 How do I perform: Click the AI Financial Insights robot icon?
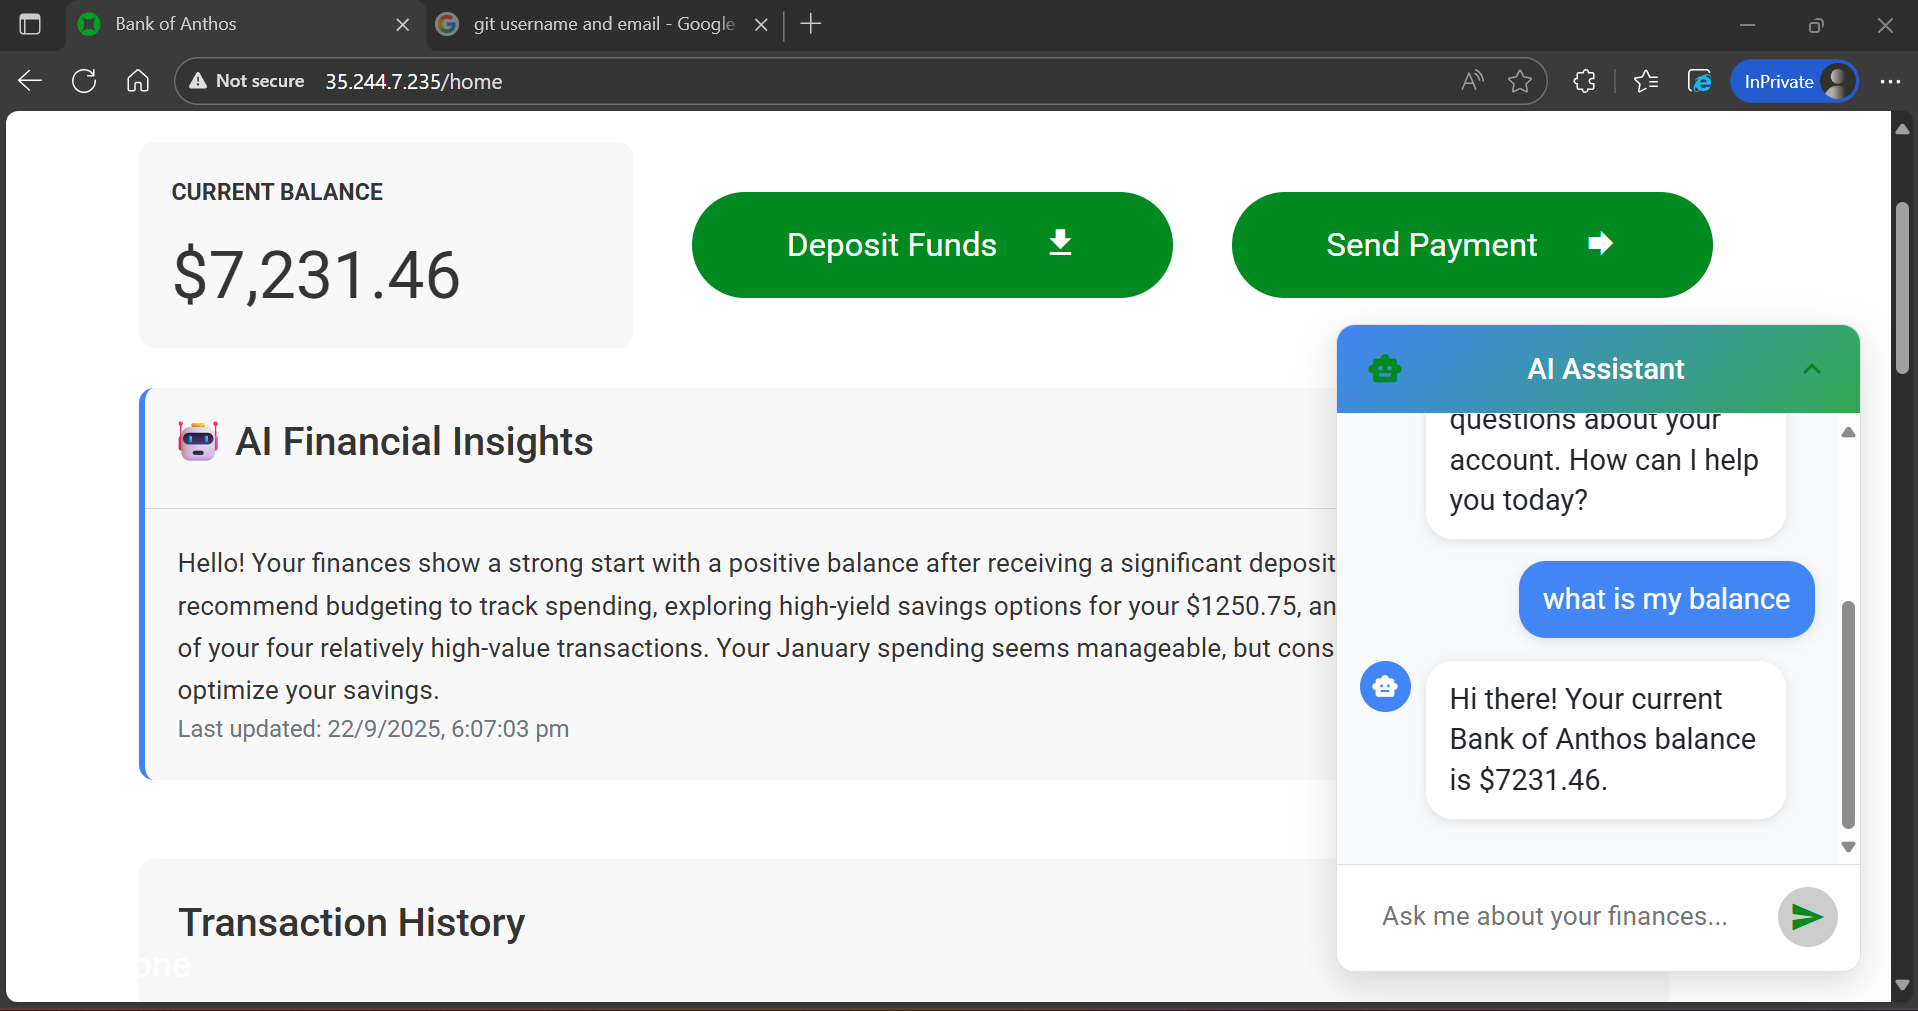[x=197, y=440]
